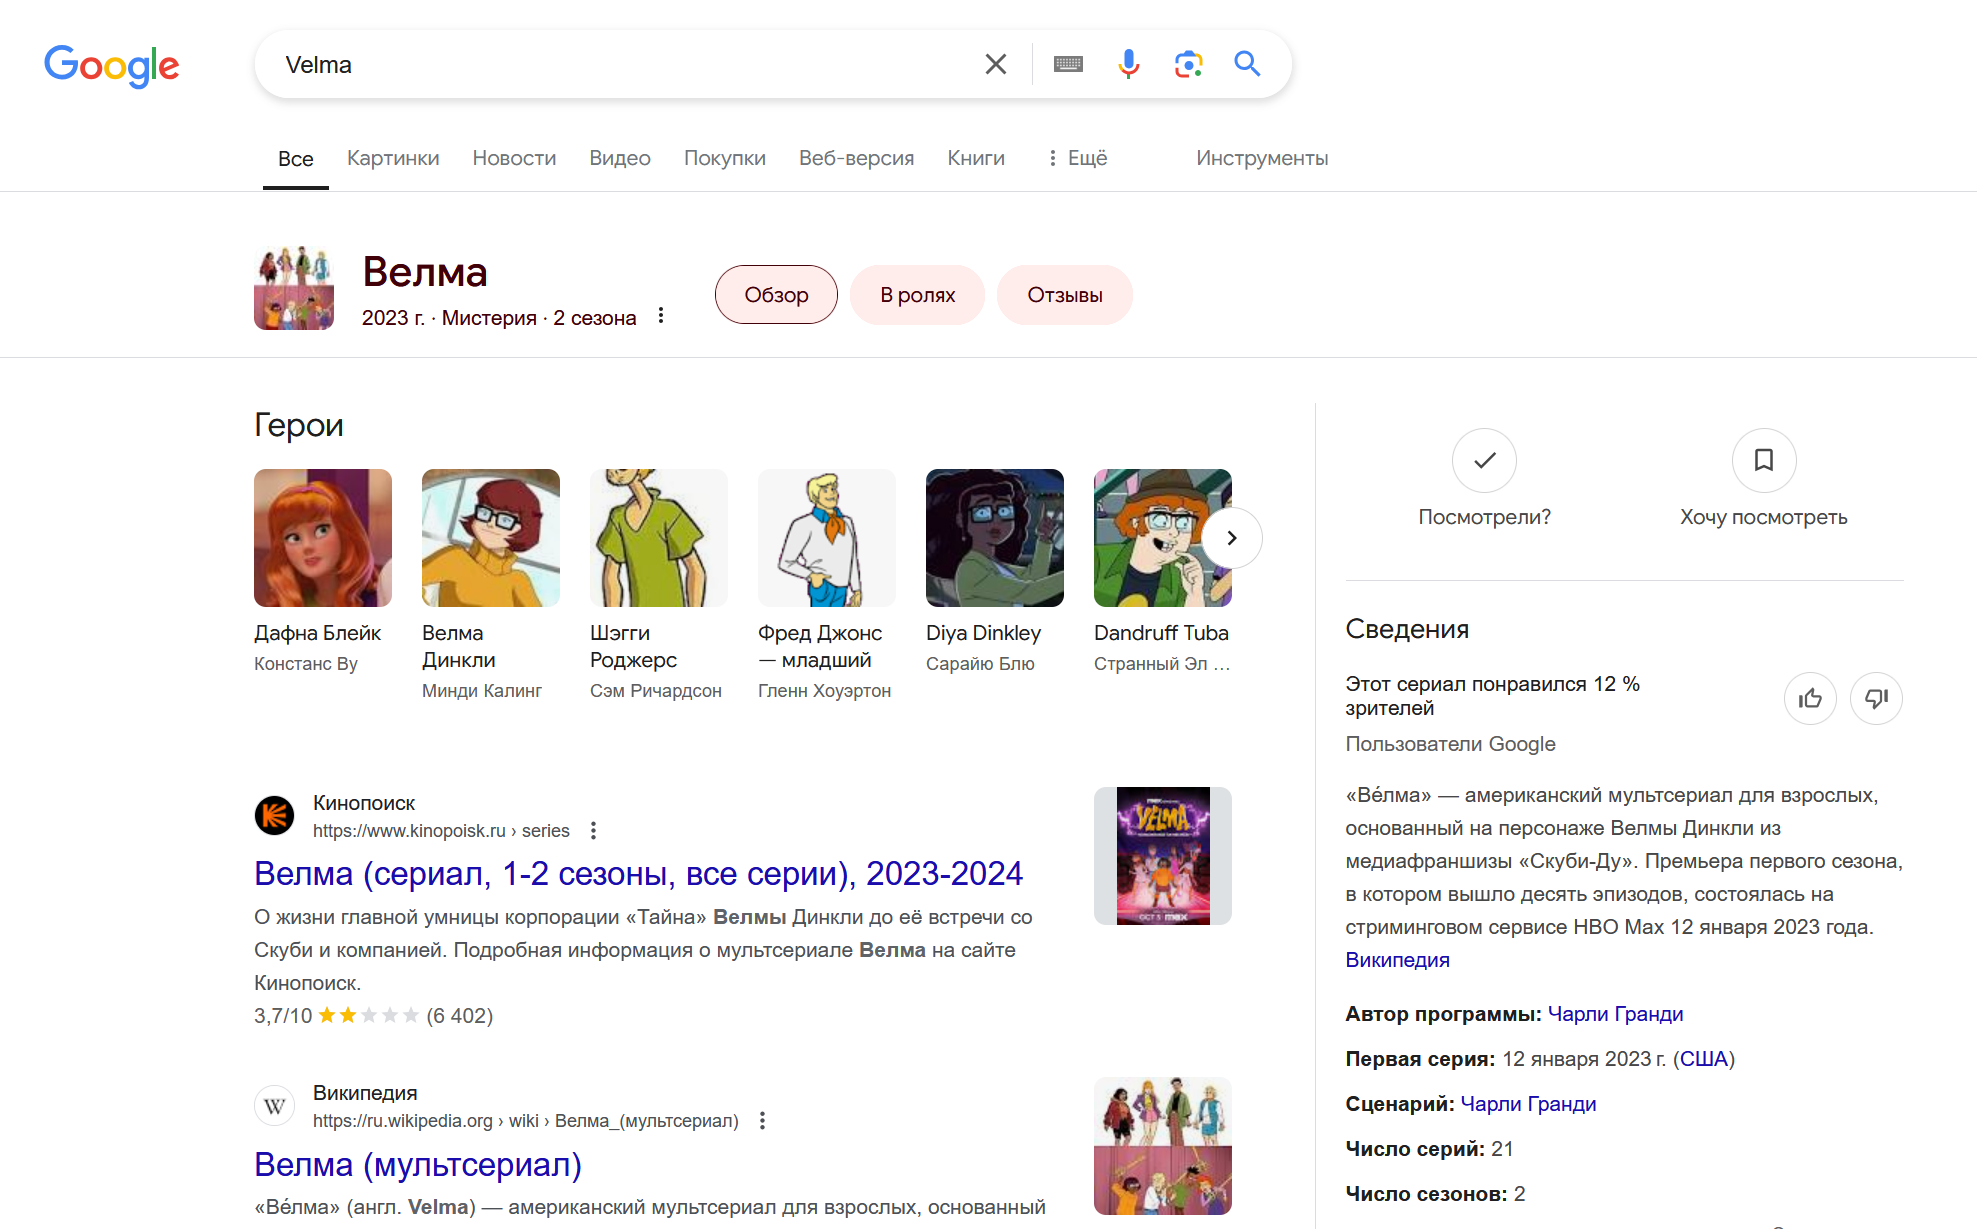Click the Дафна Блейк name text
Image resolution: width=1977 pixels, height=1229 pixels.
(317, 633)
